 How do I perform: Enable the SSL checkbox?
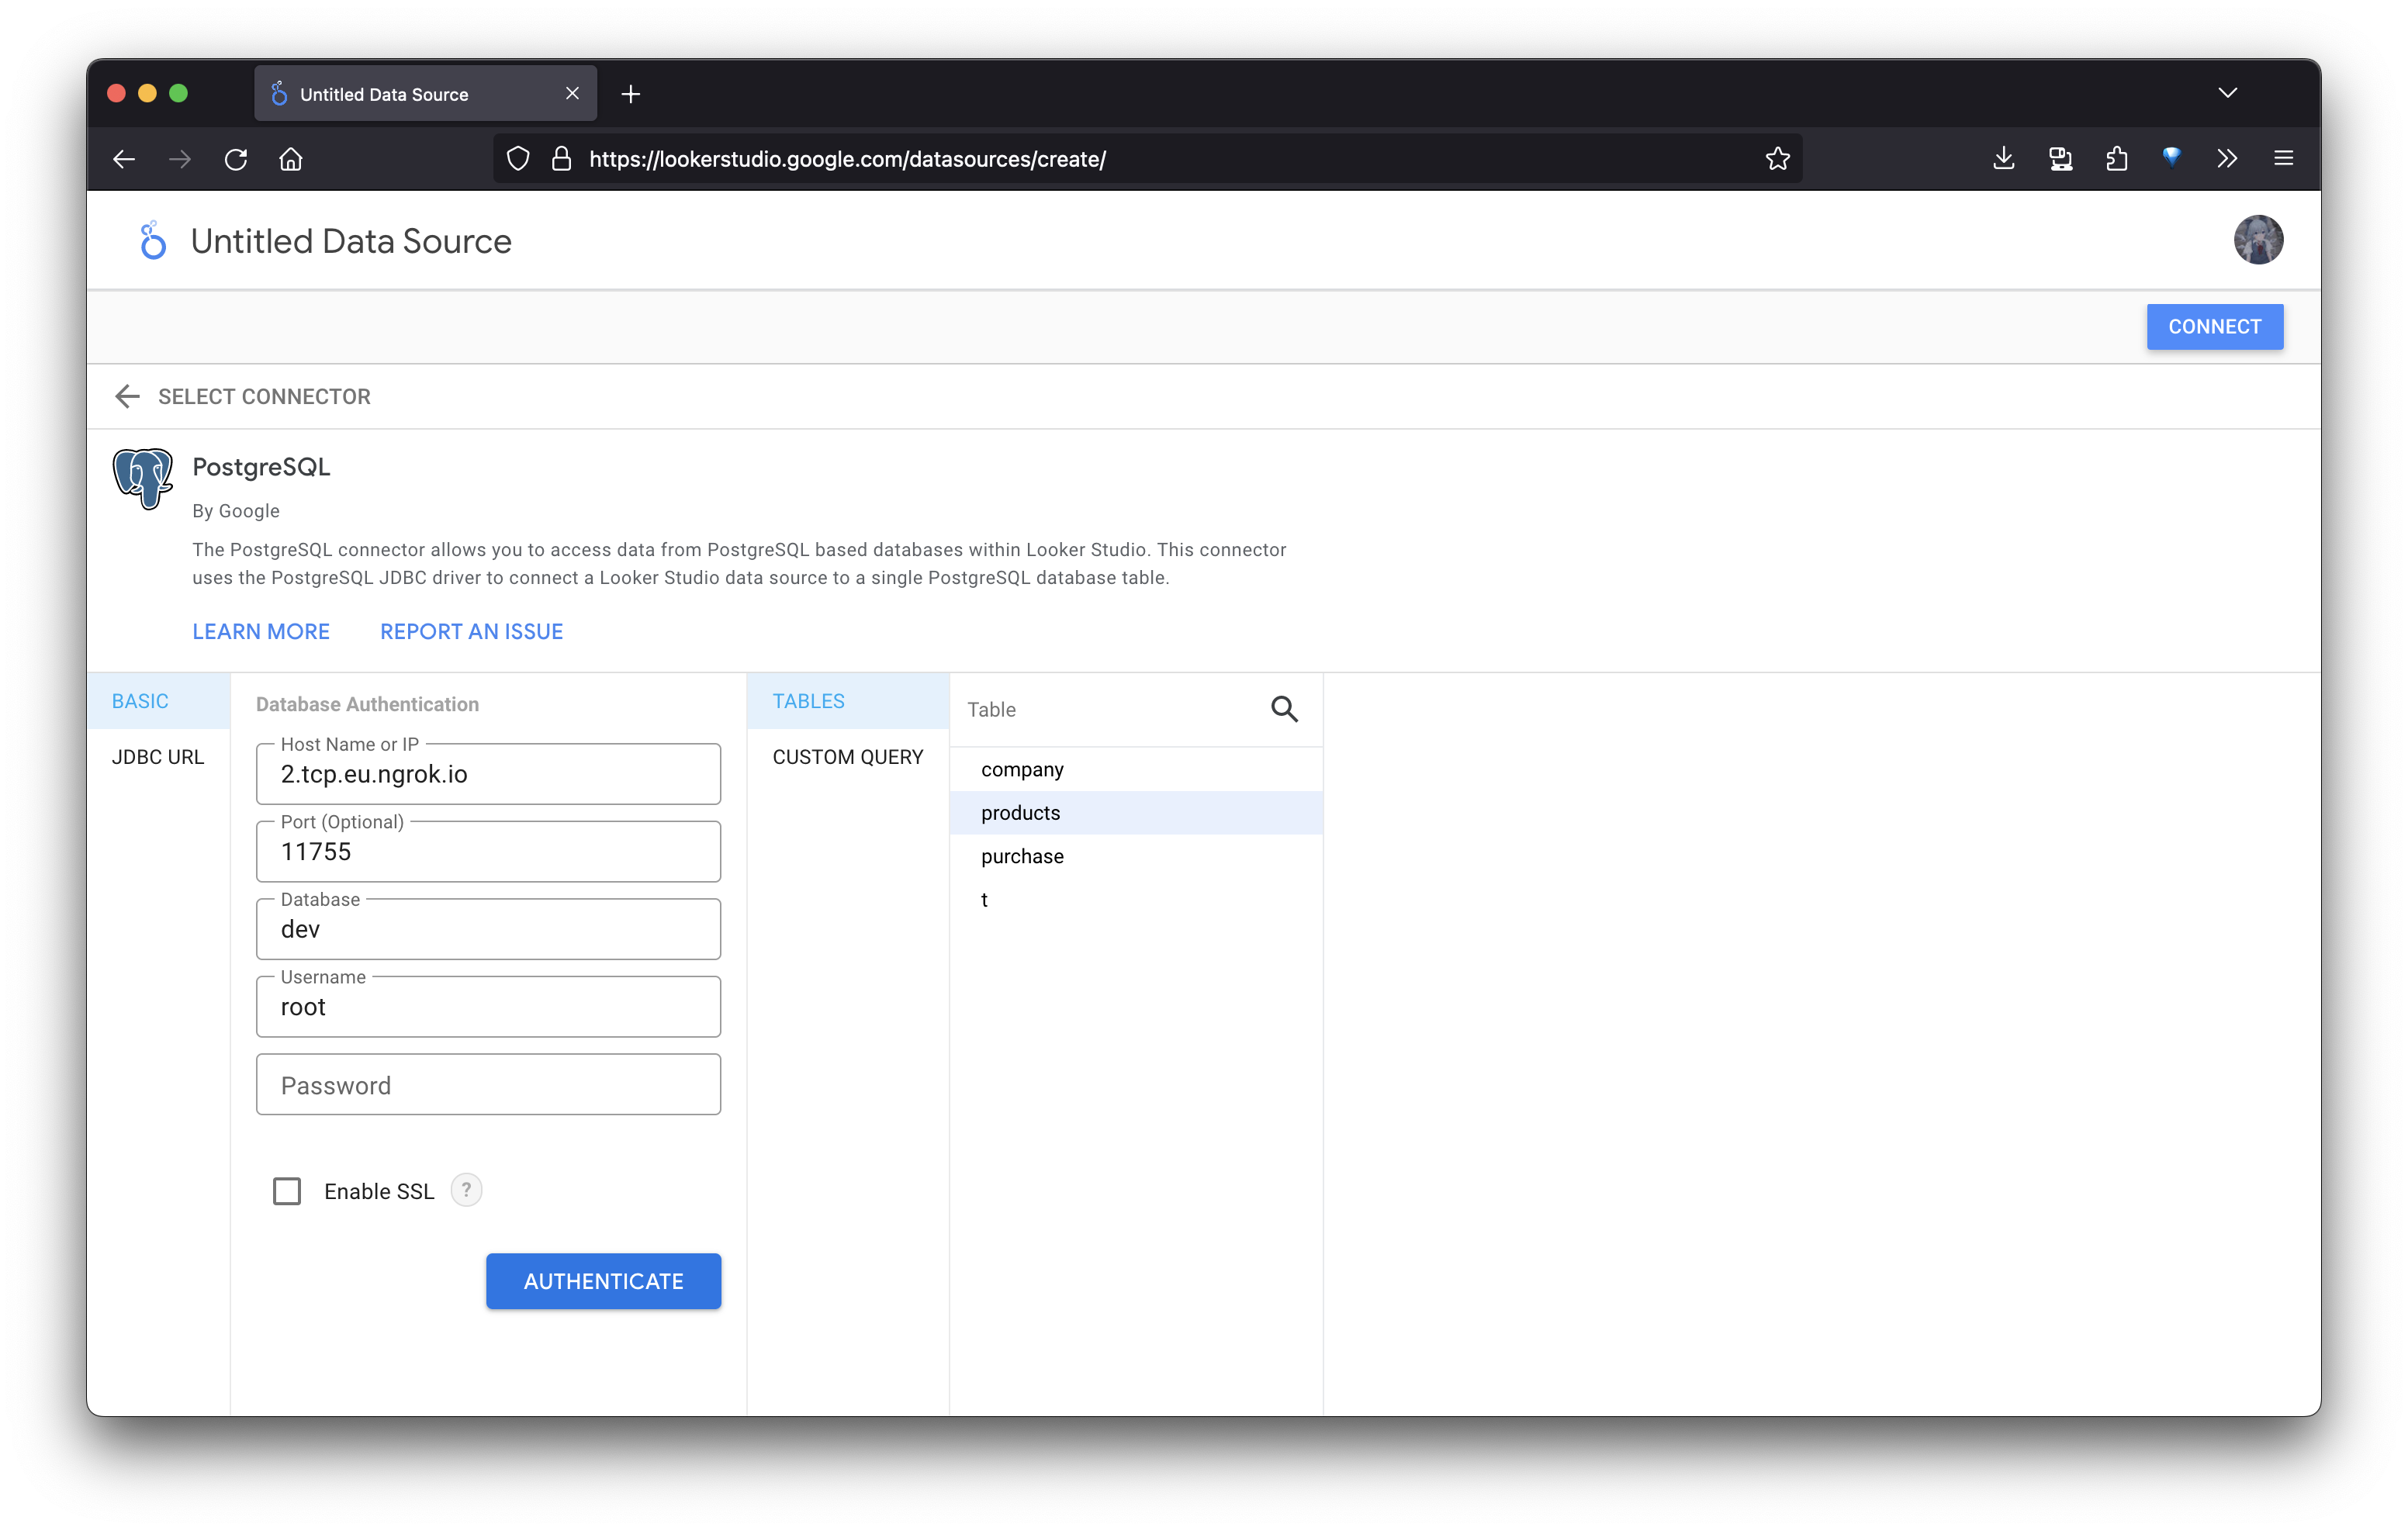(287, 1191)
